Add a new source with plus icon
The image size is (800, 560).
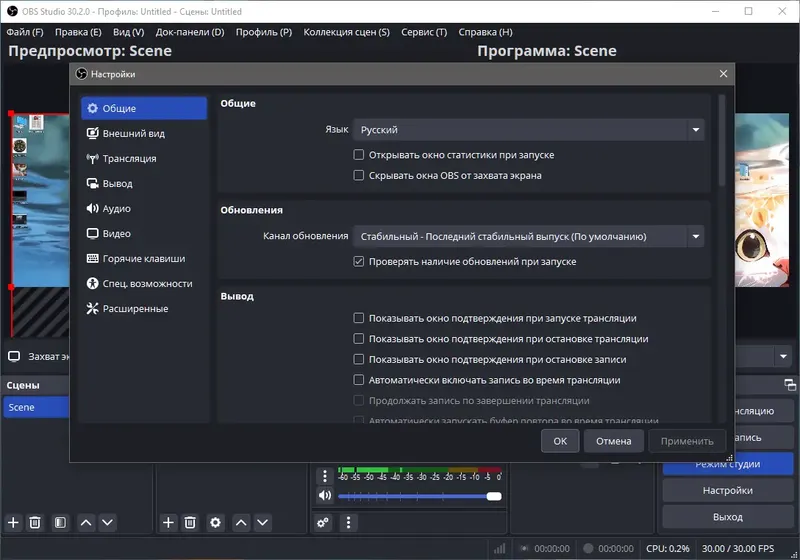pos(168,522)
